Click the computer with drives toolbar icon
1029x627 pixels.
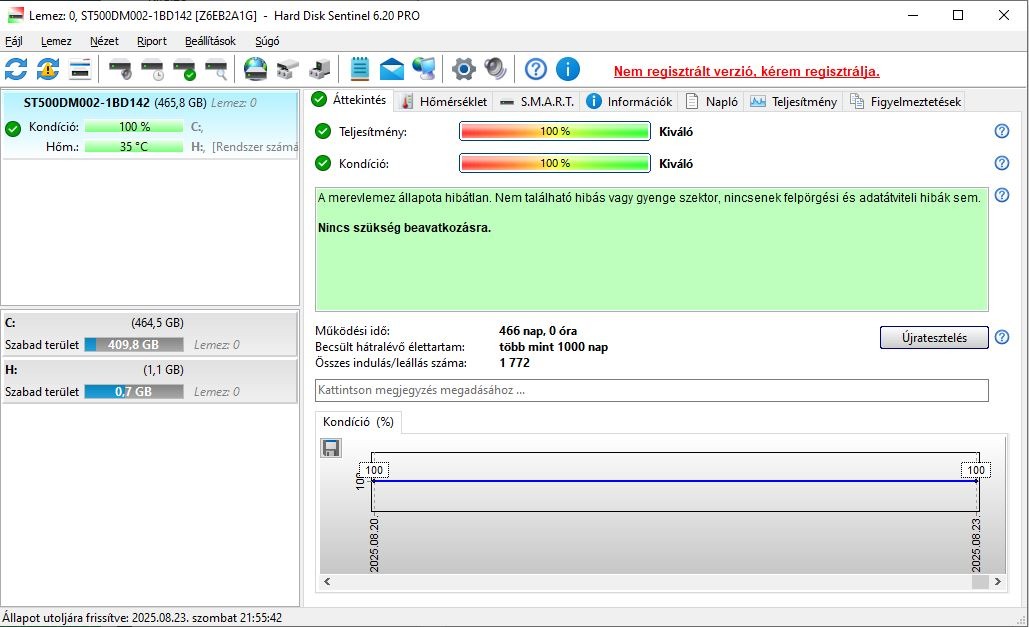(x=320, y=69)
